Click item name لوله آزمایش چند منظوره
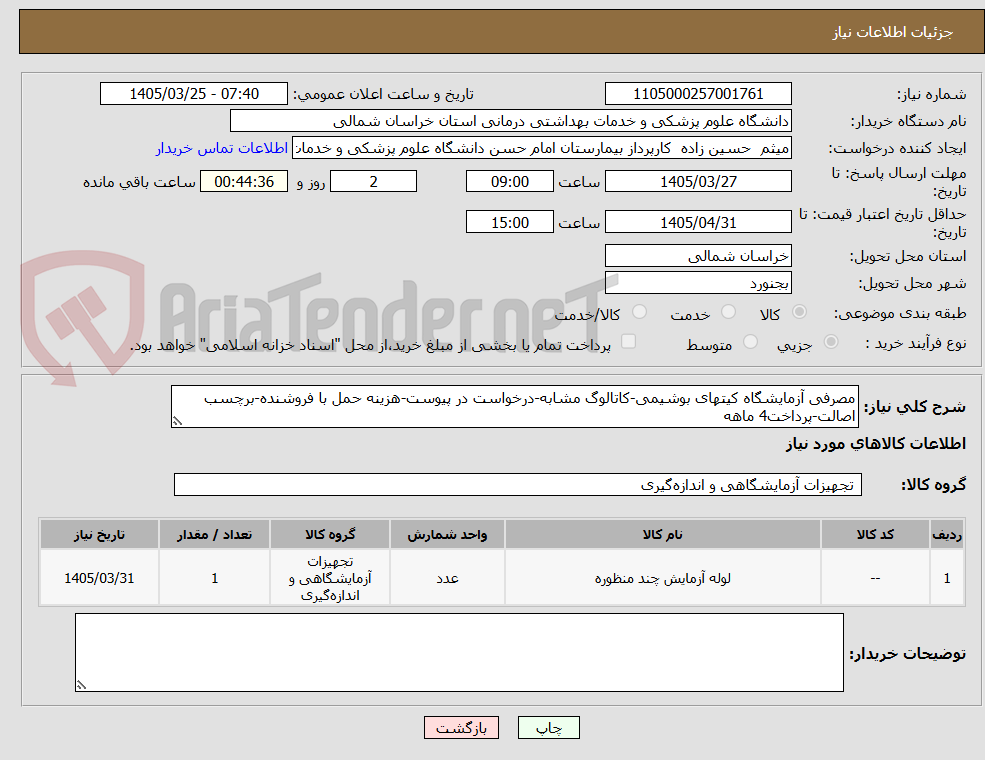The width and height of the screenshot is (985, 760). click(663, 578)
